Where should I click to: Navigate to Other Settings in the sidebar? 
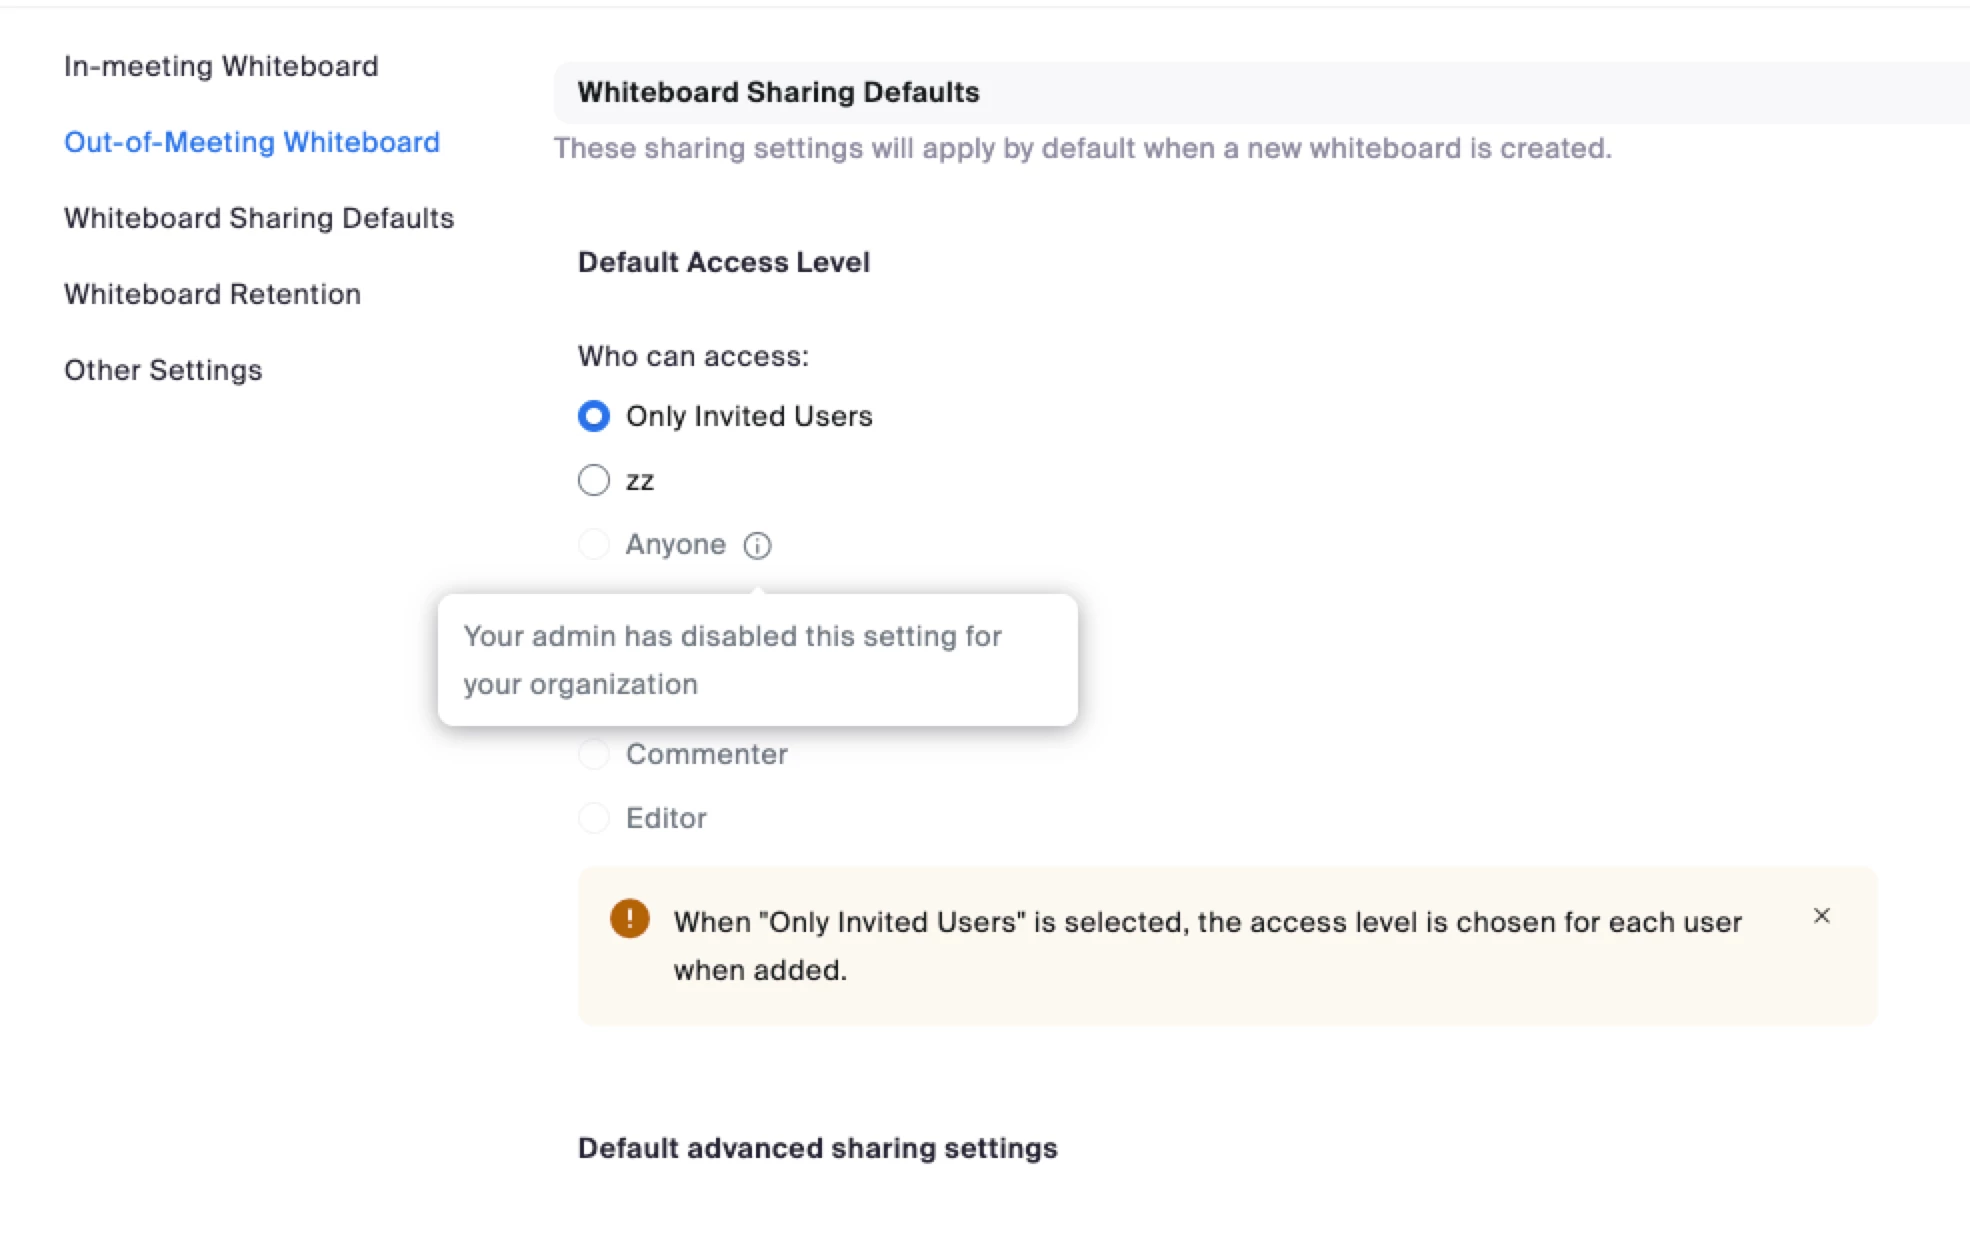(x=163, y=370)
